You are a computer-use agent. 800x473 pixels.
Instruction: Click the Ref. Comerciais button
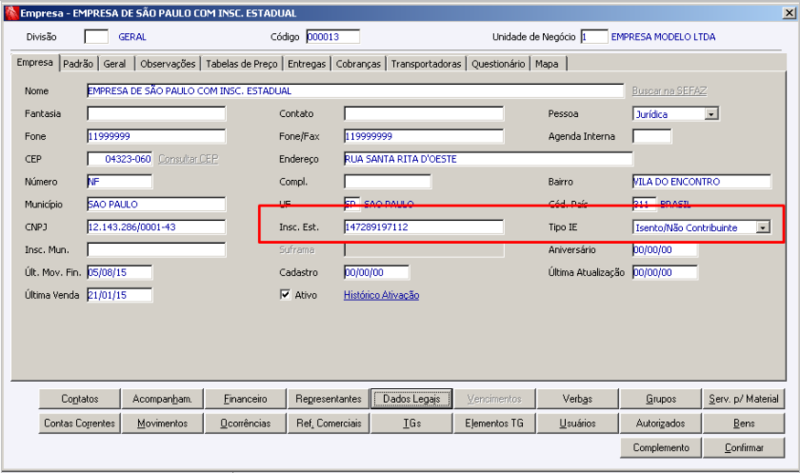(x=329, y=423)
